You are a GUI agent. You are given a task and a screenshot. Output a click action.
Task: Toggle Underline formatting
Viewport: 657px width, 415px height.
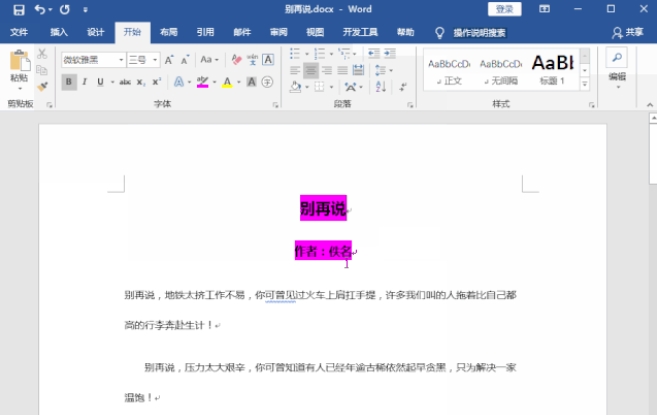click(x=100, y=82)
